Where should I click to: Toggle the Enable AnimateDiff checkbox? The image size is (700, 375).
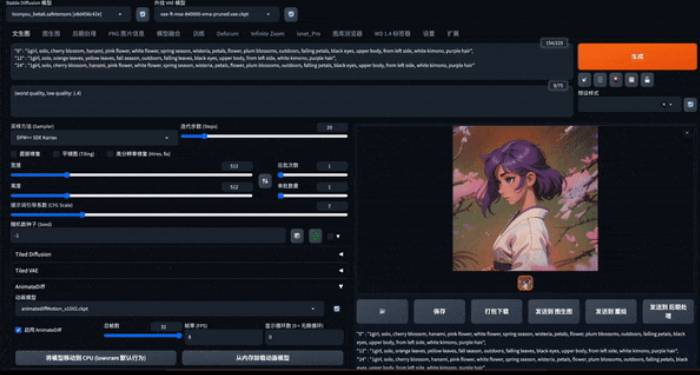pos(18,330)
